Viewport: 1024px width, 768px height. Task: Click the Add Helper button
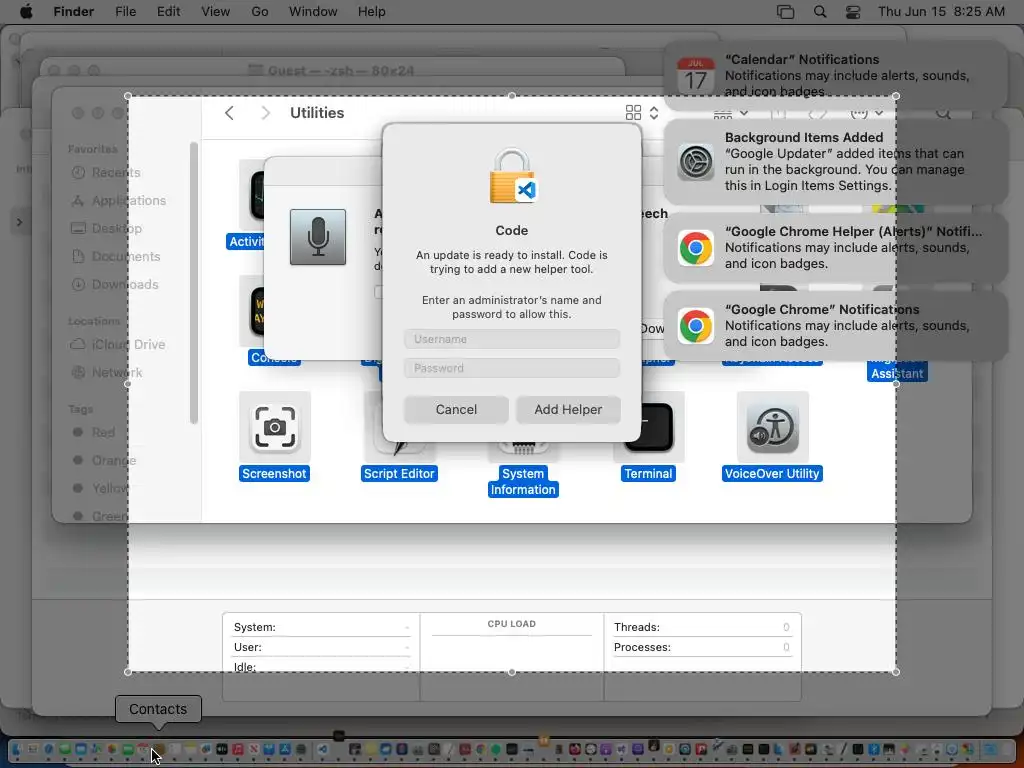568,409
